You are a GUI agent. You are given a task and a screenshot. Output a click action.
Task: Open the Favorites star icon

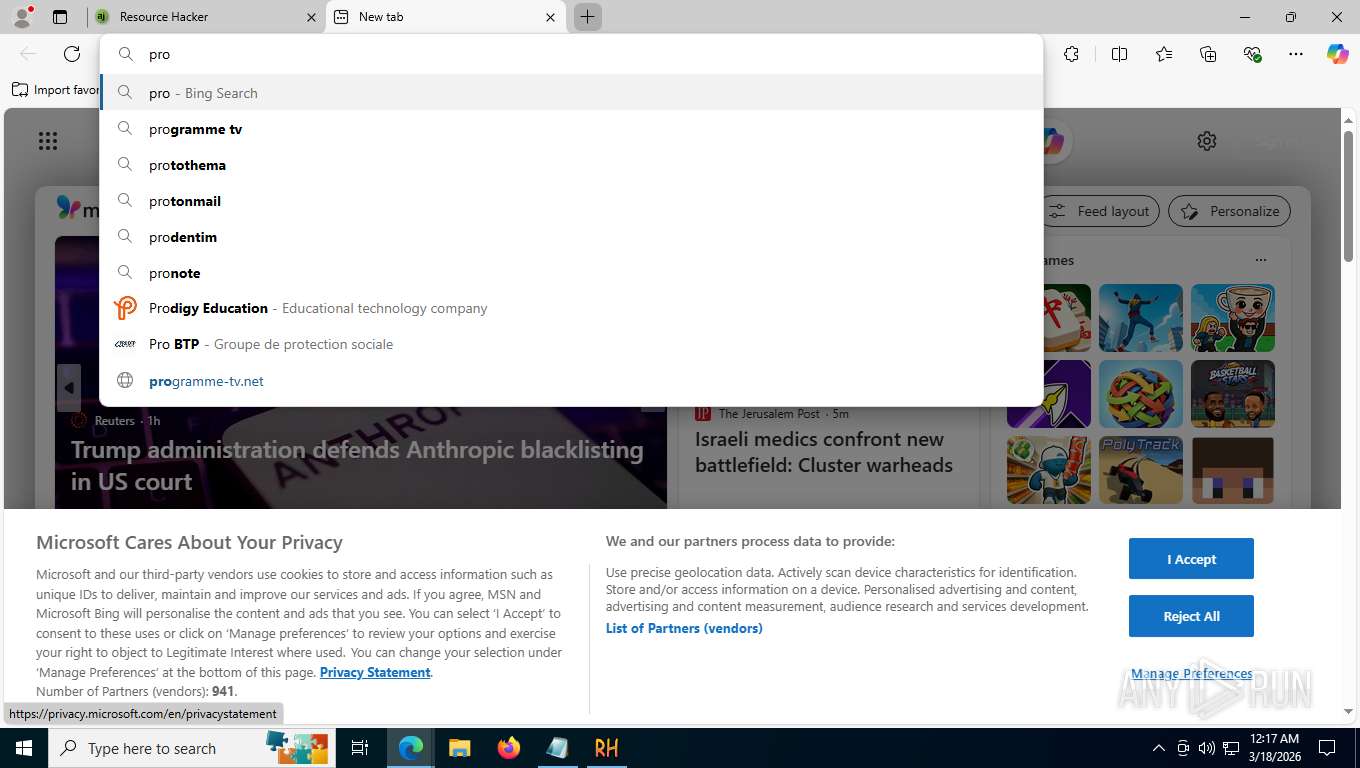point(1164,54)
